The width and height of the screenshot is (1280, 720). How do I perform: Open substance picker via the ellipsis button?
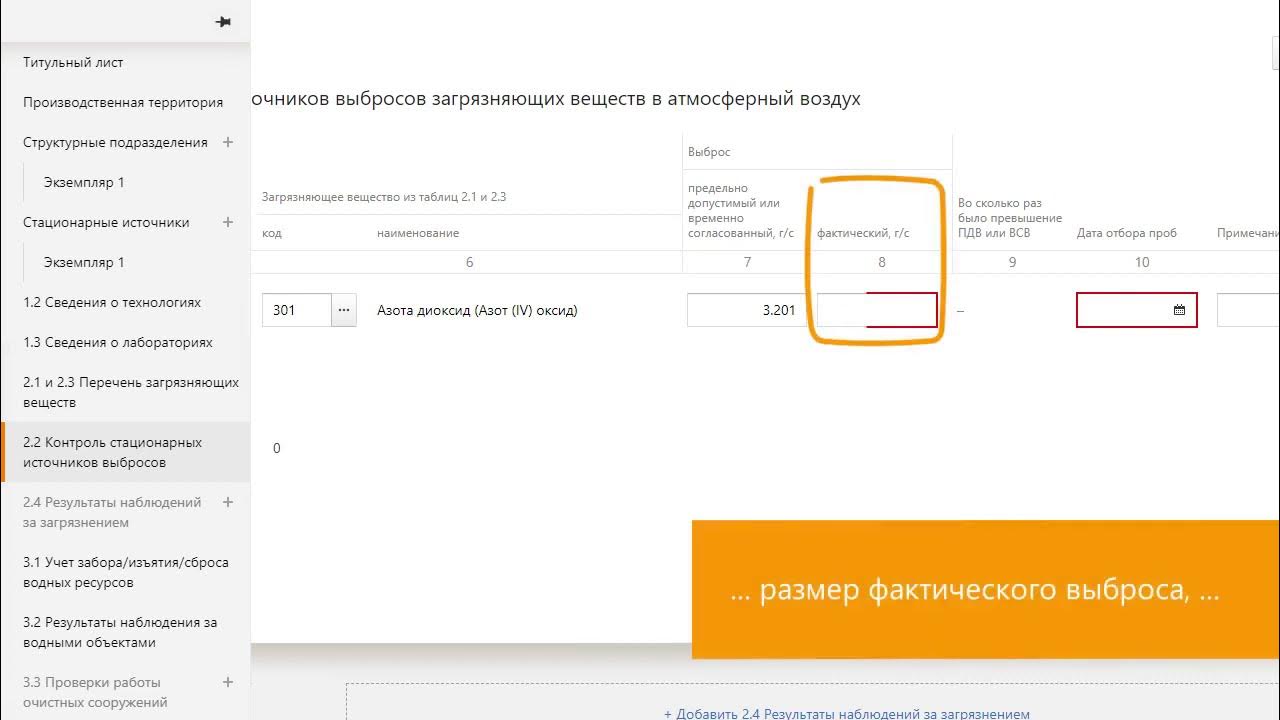click(x=344, y=310)
